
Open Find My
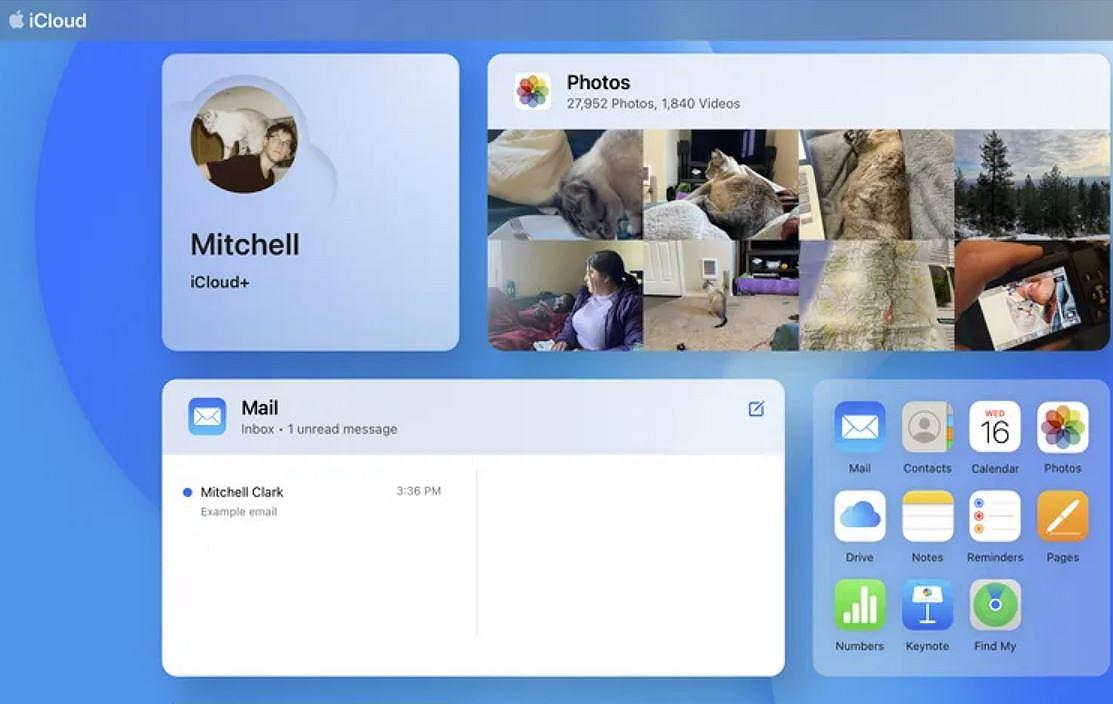pyautogui.click(x=994, y=607)
